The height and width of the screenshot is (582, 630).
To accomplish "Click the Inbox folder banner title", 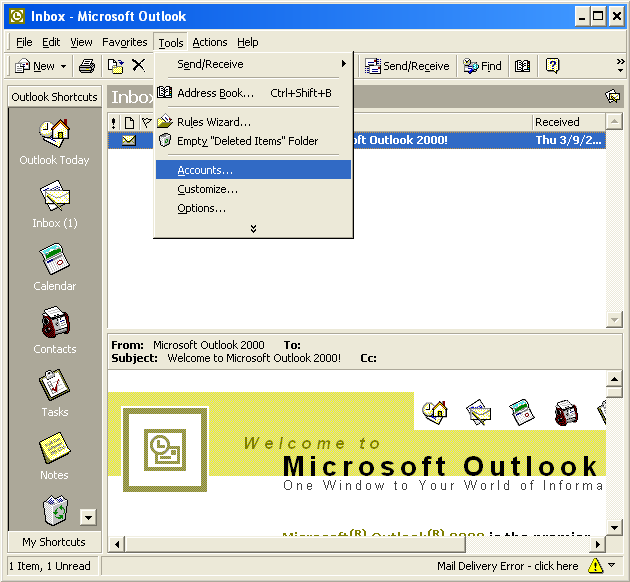I will pyautogui.click(x=132, y=97).
